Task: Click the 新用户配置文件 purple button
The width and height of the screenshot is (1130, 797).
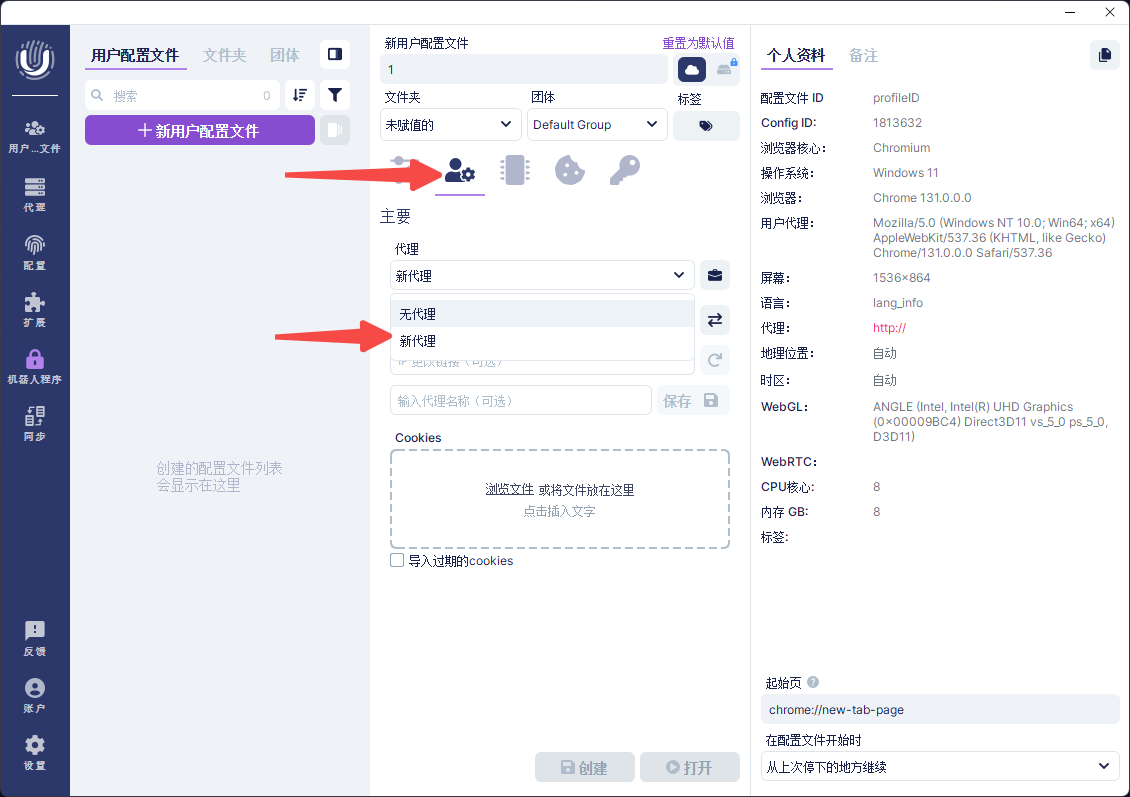Action: 200,131
